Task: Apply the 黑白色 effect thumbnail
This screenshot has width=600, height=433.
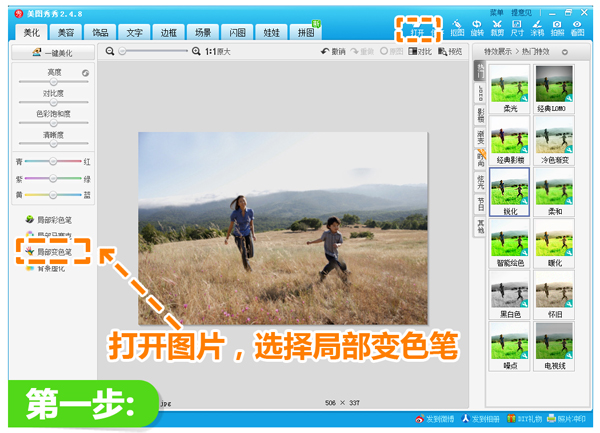Action: point(509,295)
